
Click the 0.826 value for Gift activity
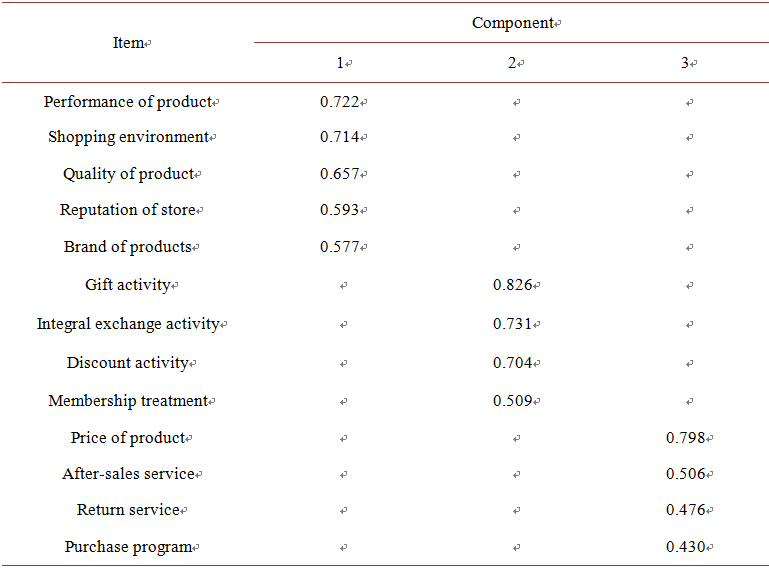pyautogui.click(x=513, y=285)
